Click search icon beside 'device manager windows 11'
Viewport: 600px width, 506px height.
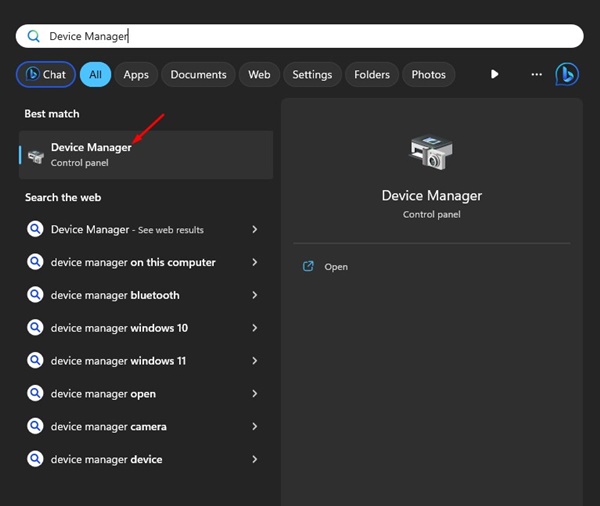pos(35,361)
